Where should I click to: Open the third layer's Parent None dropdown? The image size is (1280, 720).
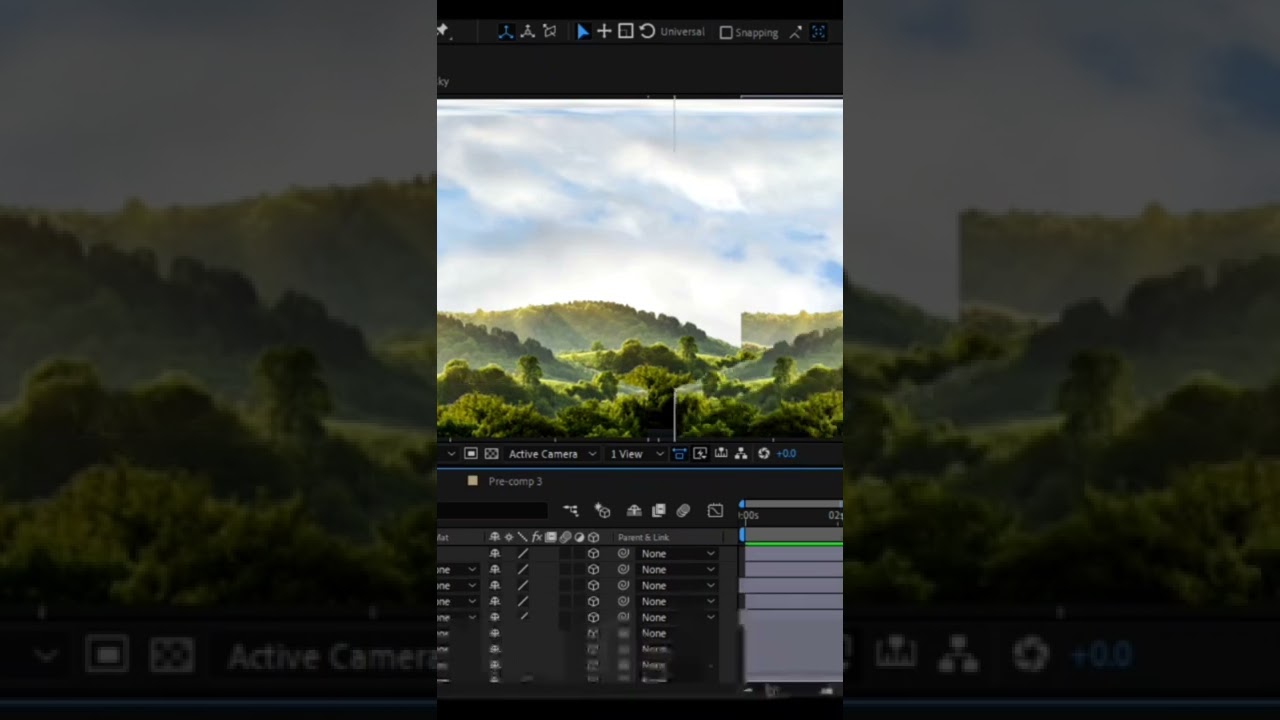678,586
